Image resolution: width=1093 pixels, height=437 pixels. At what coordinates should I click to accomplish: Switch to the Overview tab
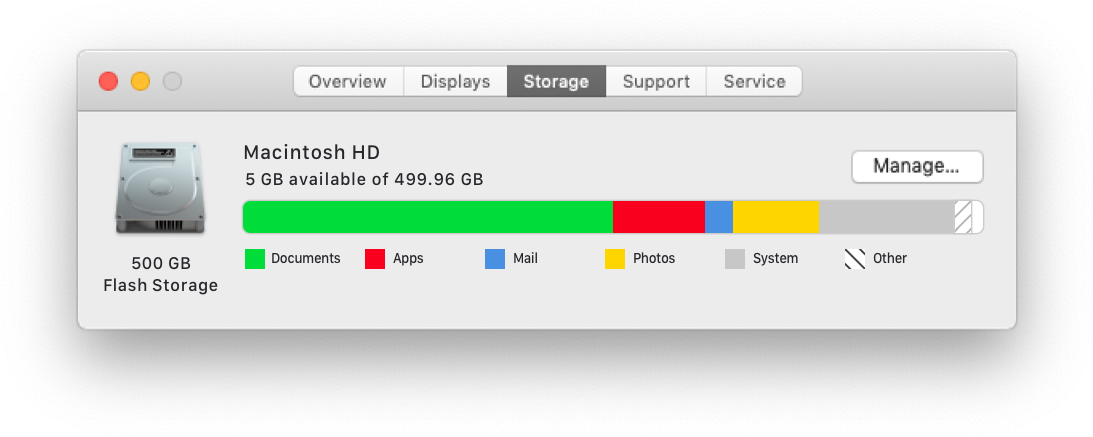coord(348,82)
